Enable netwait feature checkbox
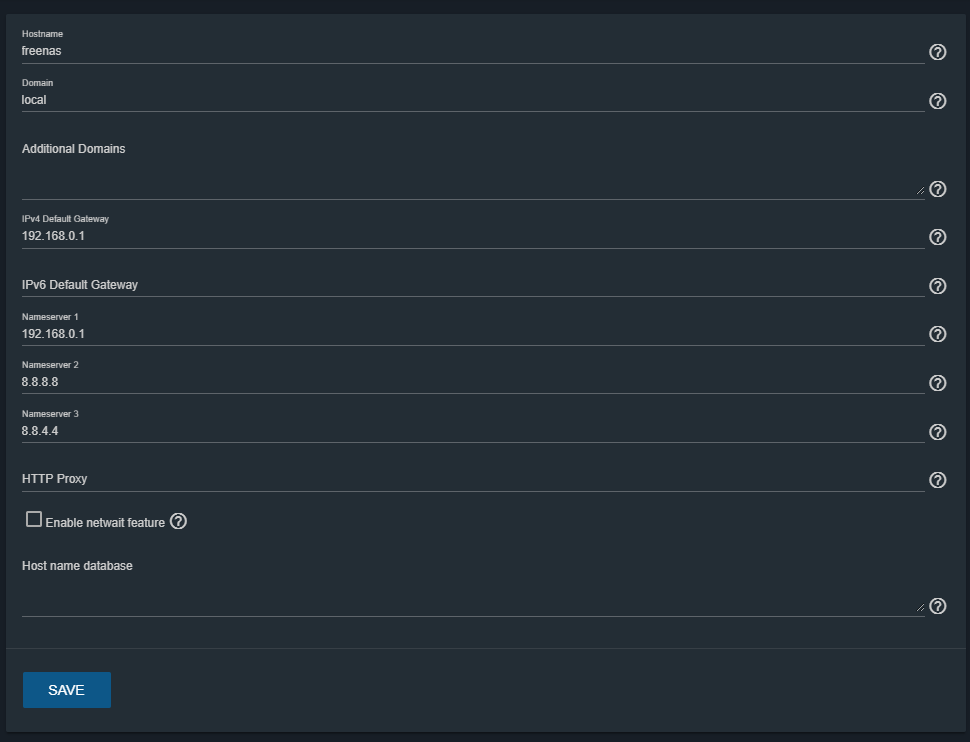Image resolution: width=970 pixels, height=742 pixels. coord(34,519)
